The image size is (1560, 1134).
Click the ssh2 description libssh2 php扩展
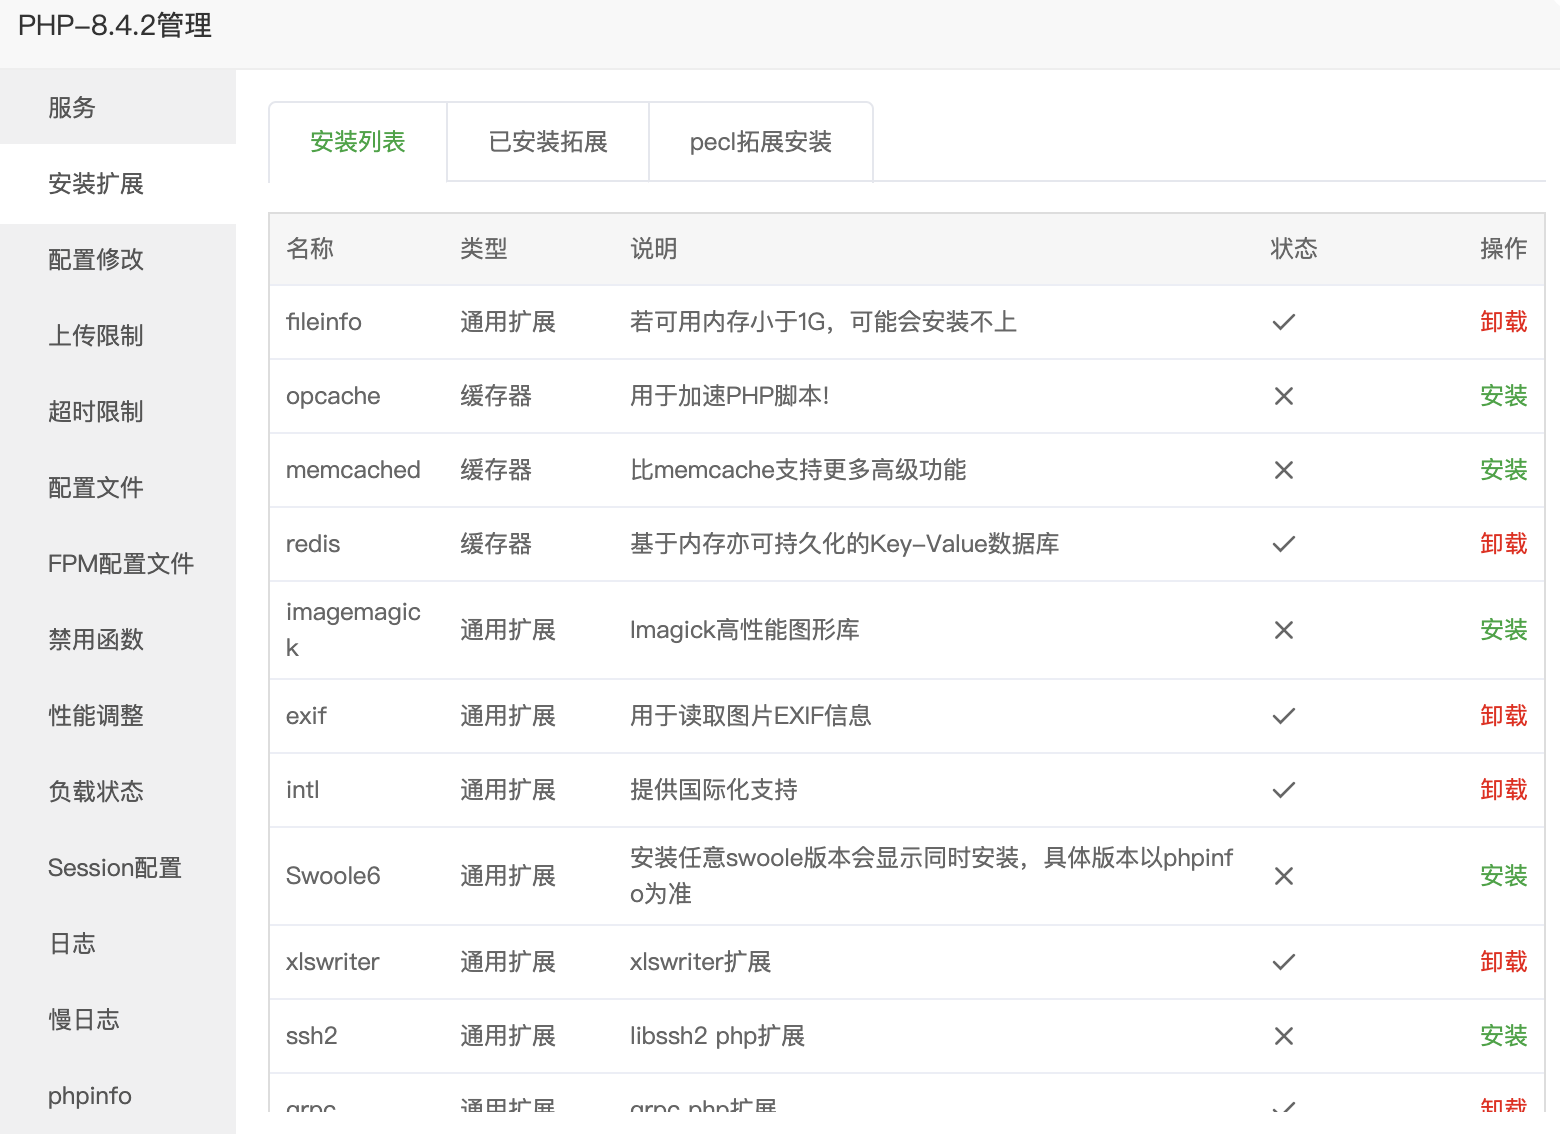point(718,1036)
